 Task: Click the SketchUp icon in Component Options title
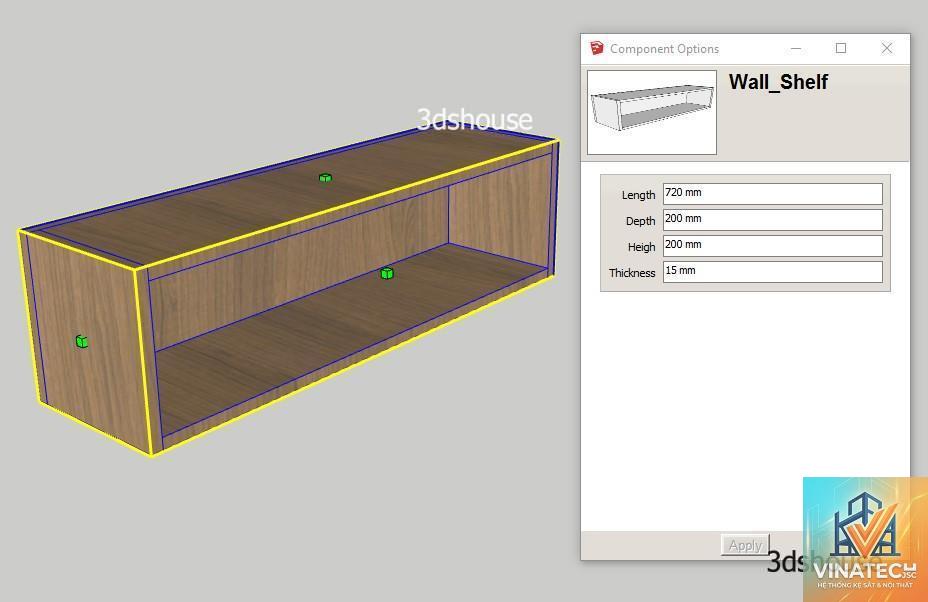point(597,48)
